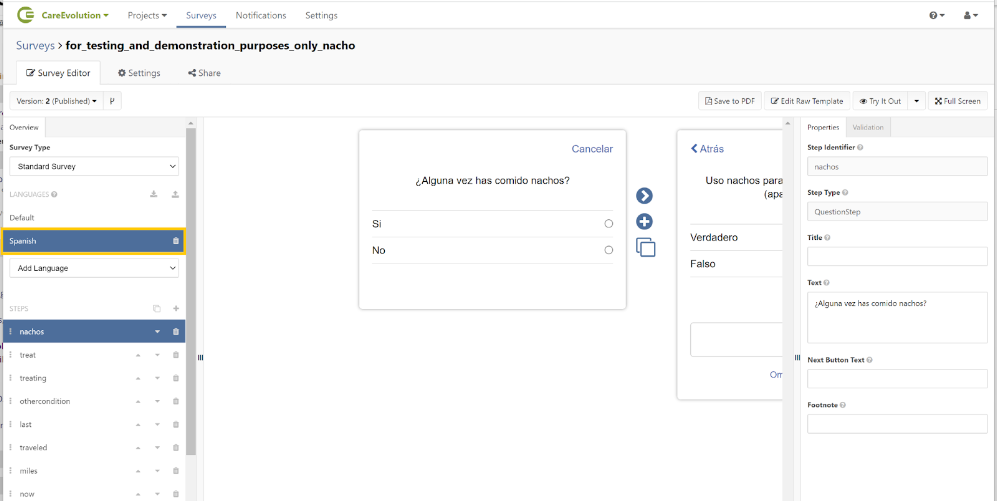This screenshot has height=501, width=997.
Task: Select the 'No' radio button
Action: pos(608,250)
